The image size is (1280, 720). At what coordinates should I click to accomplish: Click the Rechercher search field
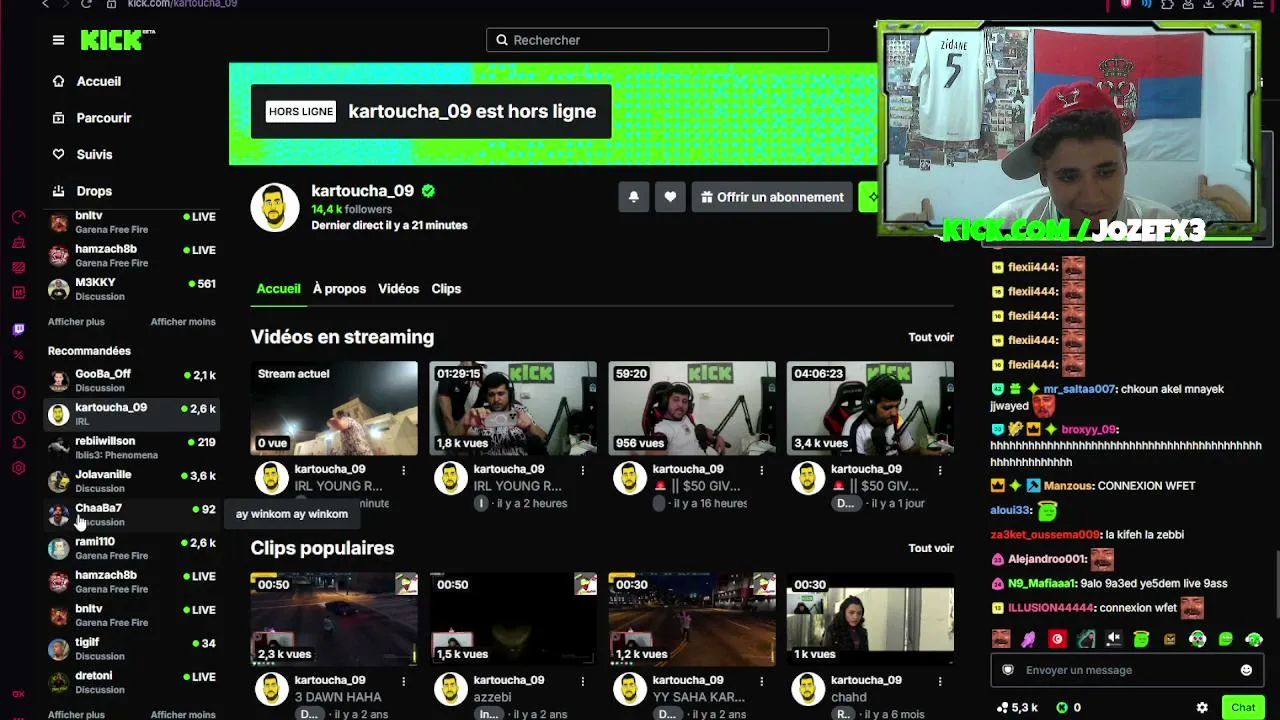click(x=658, y=40)
